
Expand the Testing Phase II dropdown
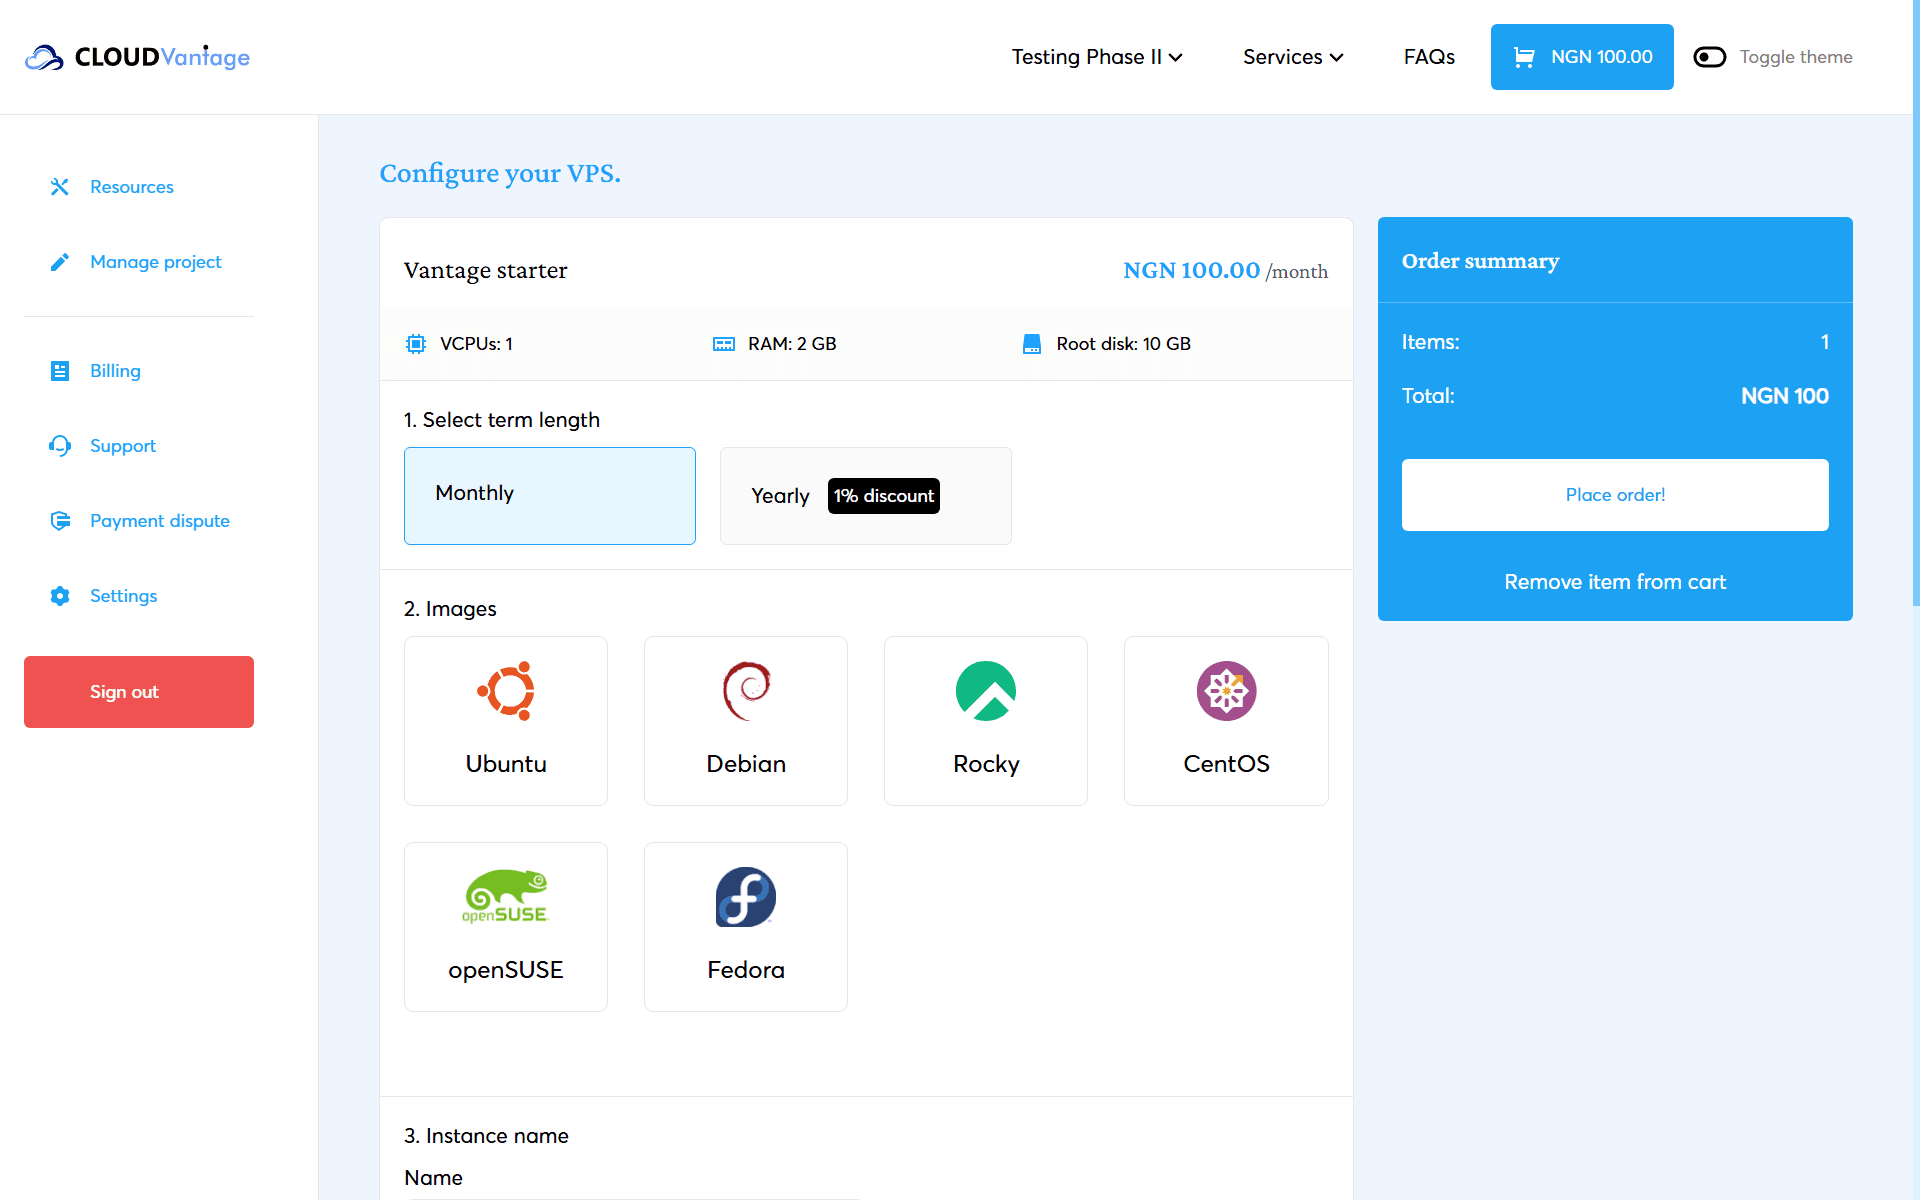point(1097,57)
